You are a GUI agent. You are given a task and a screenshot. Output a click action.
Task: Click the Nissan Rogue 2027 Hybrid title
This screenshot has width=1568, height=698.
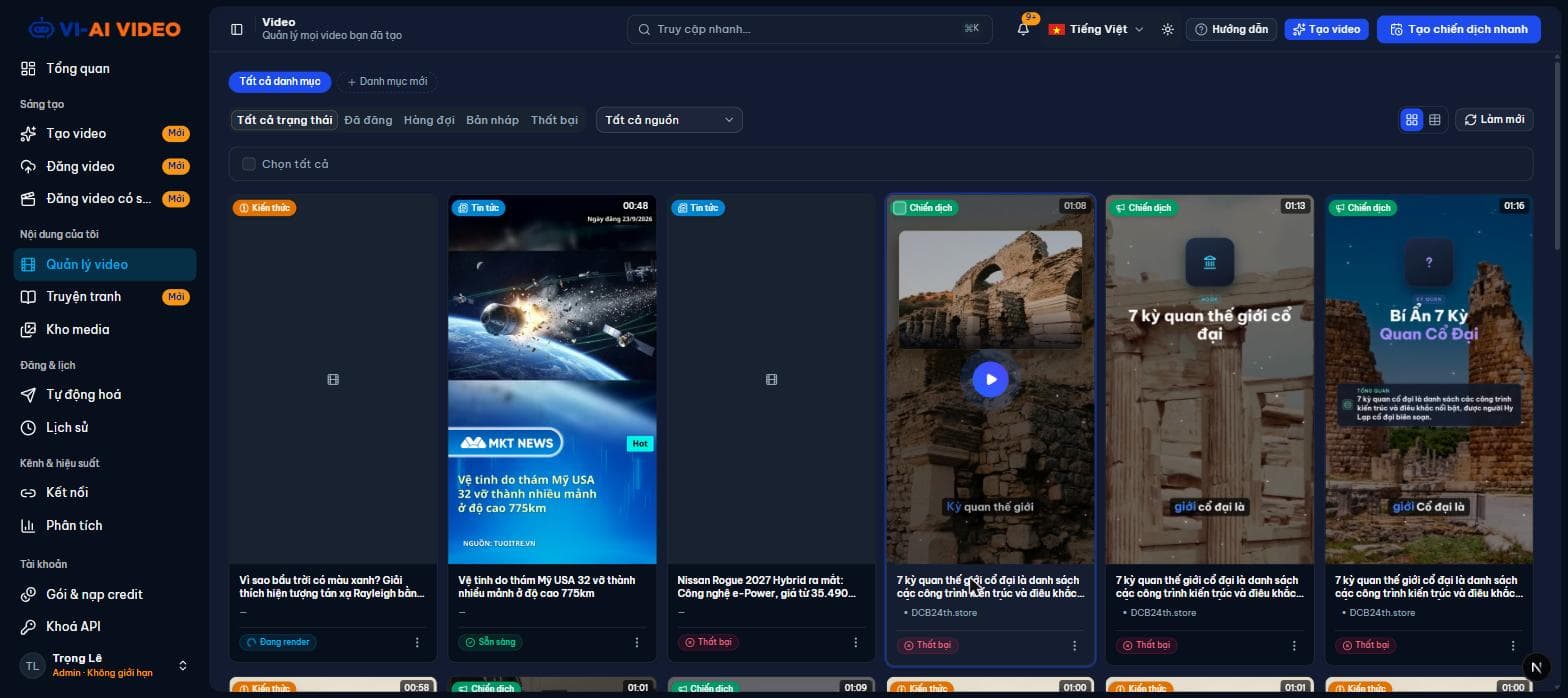pos(766,586)
